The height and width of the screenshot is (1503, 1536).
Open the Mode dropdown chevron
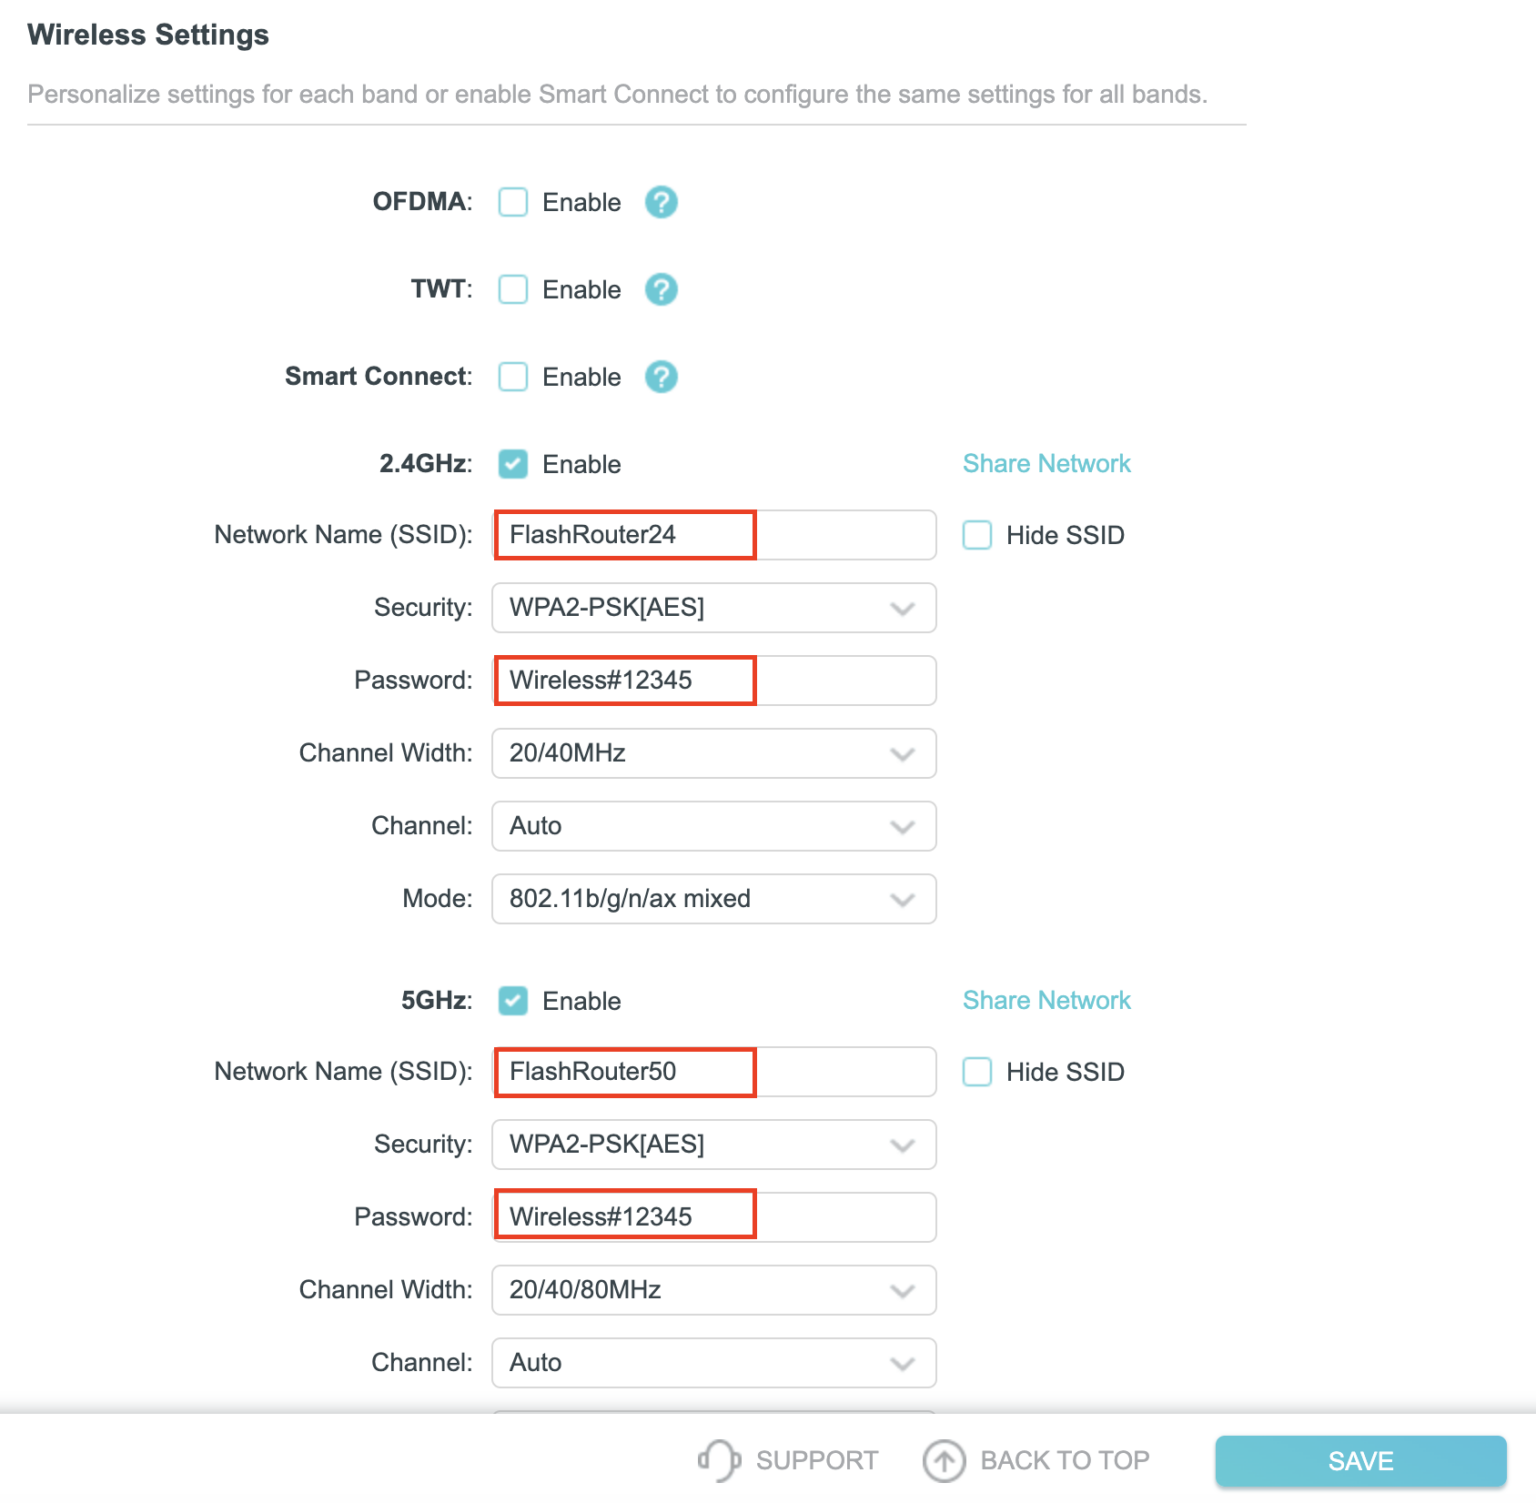(902, 898)
